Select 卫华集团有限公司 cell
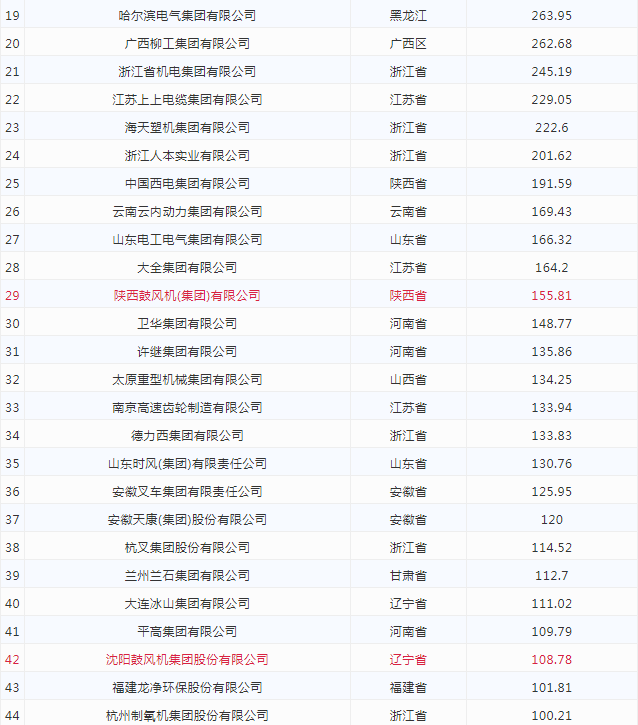Screen dimensions: 638x725 tap(187, 323)
